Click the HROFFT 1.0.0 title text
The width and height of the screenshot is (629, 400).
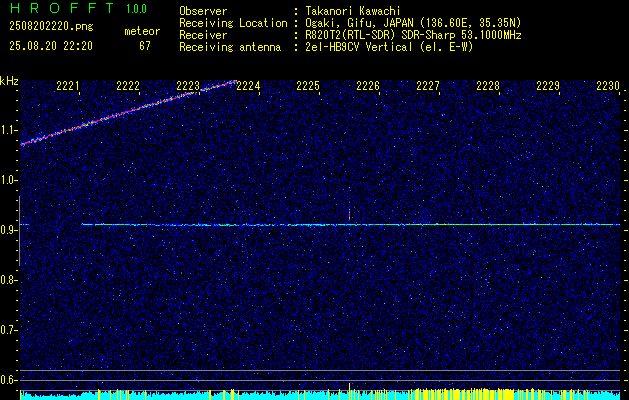(78, 8)
